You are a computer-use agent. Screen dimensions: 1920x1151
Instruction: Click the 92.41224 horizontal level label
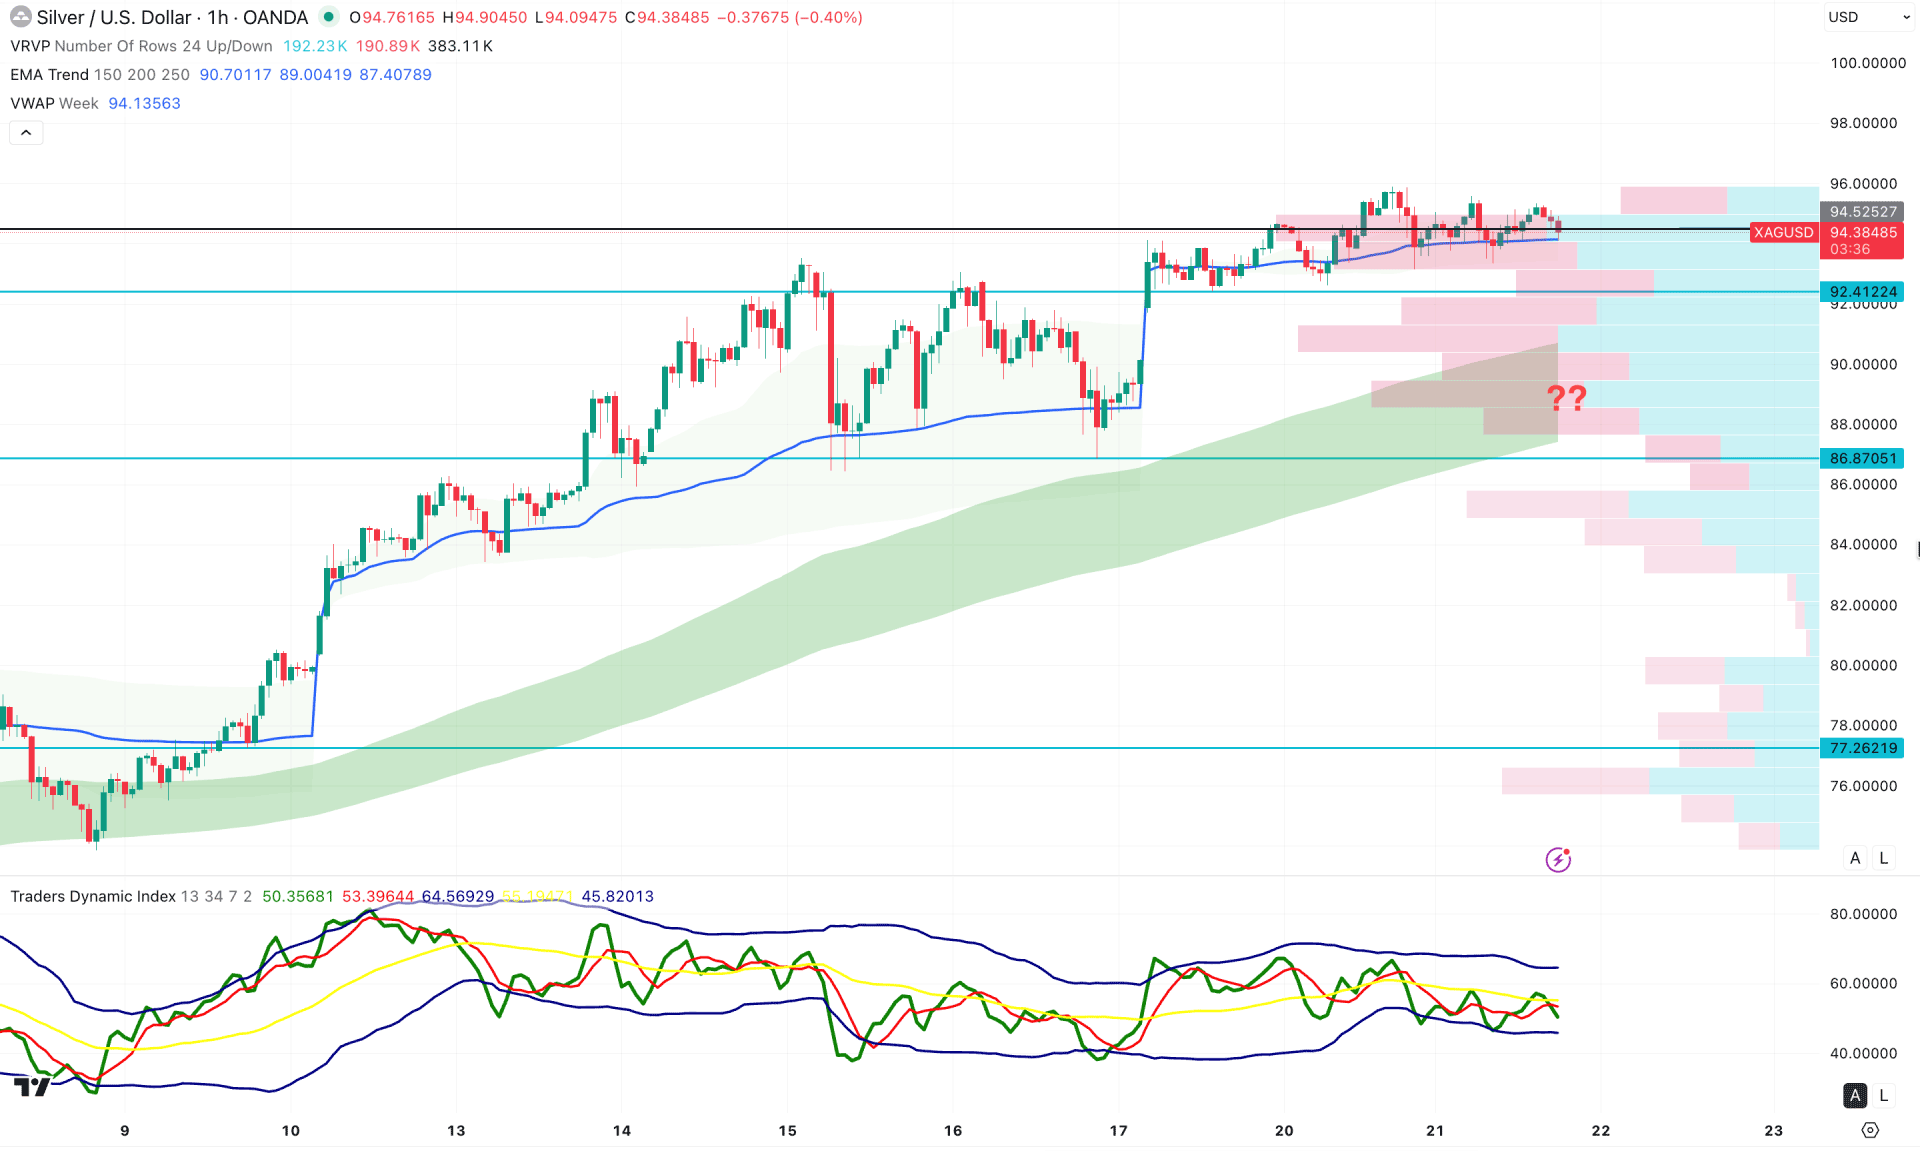coord(1862,292)
